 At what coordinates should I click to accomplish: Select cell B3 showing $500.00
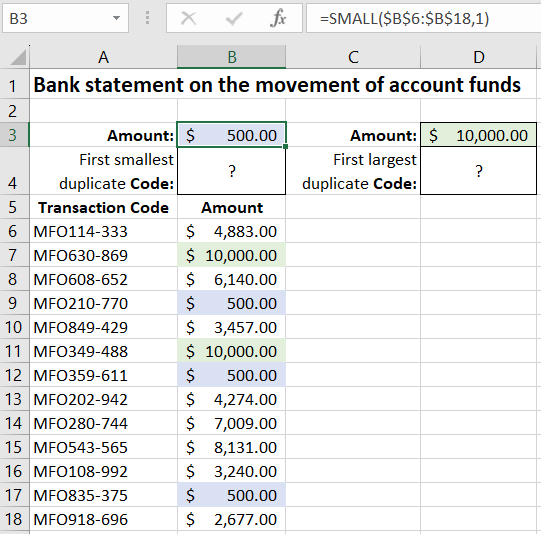pos(232,135)
